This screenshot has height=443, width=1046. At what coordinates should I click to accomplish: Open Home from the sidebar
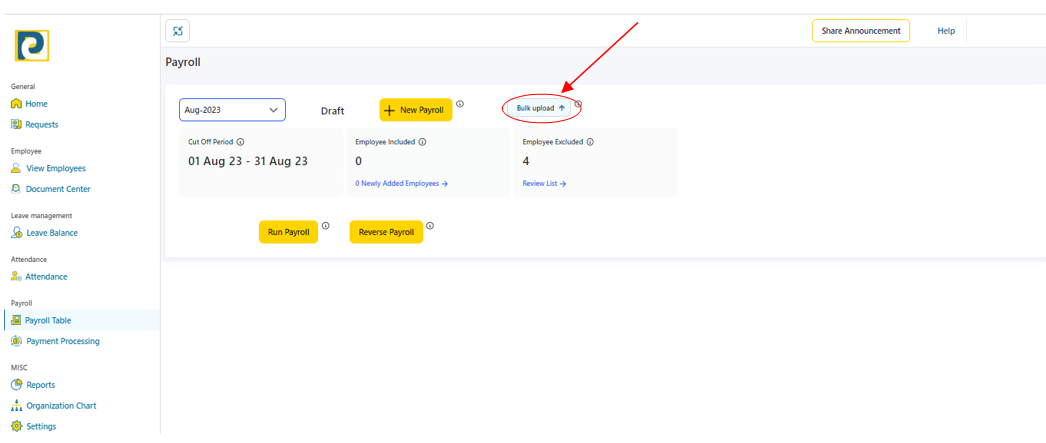36,104
